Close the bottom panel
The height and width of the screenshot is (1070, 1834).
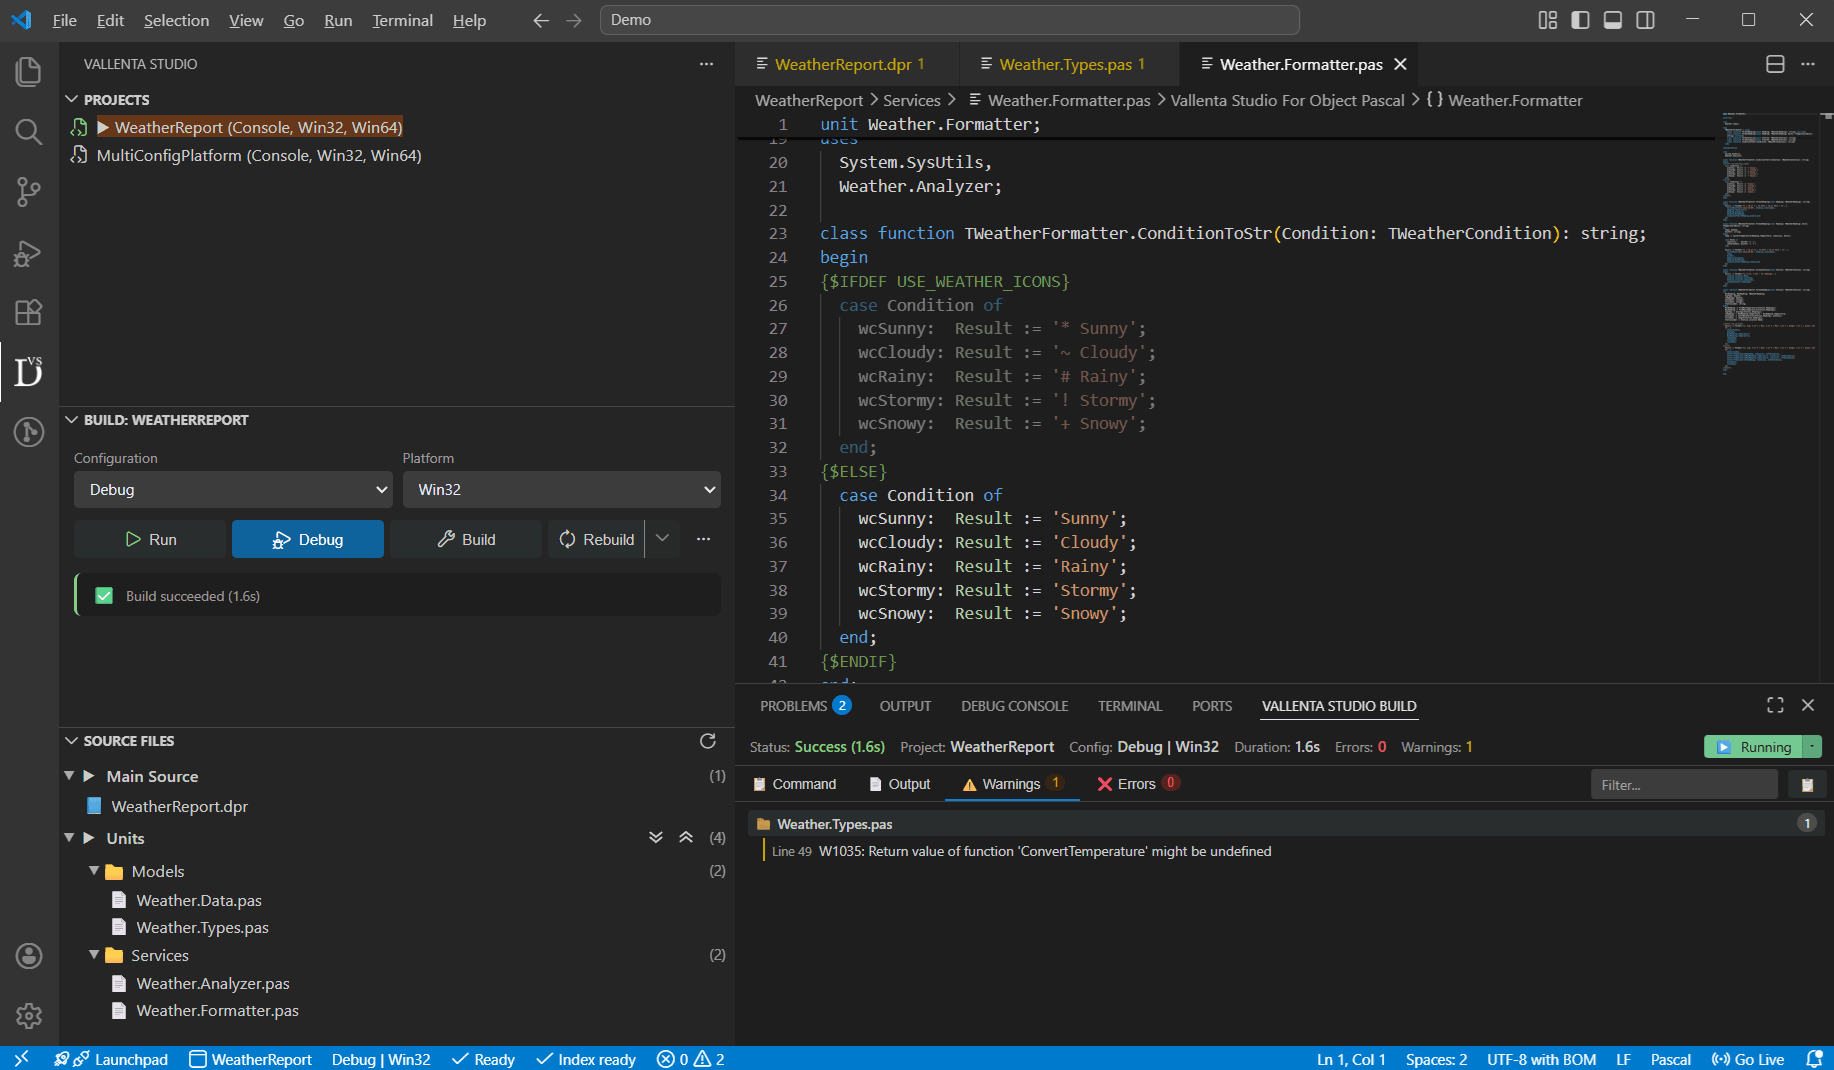pos(1808,705)
